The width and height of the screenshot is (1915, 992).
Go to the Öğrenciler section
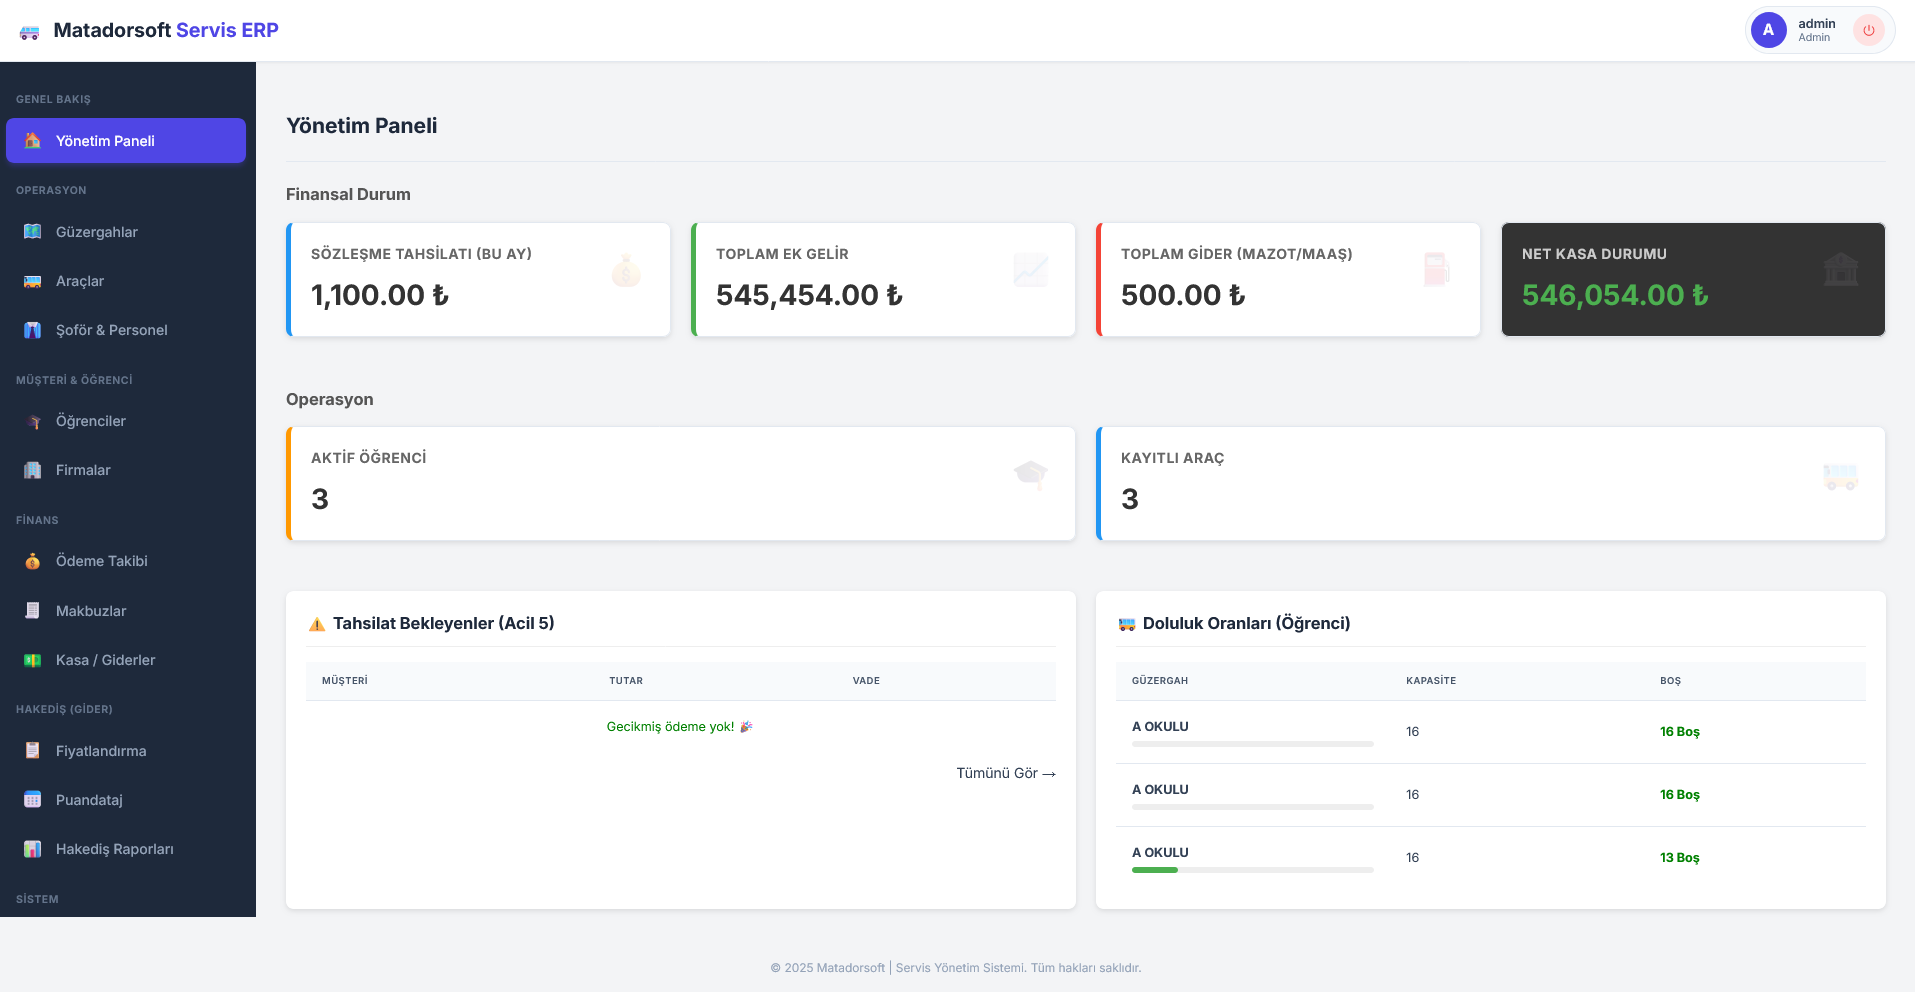91,421
